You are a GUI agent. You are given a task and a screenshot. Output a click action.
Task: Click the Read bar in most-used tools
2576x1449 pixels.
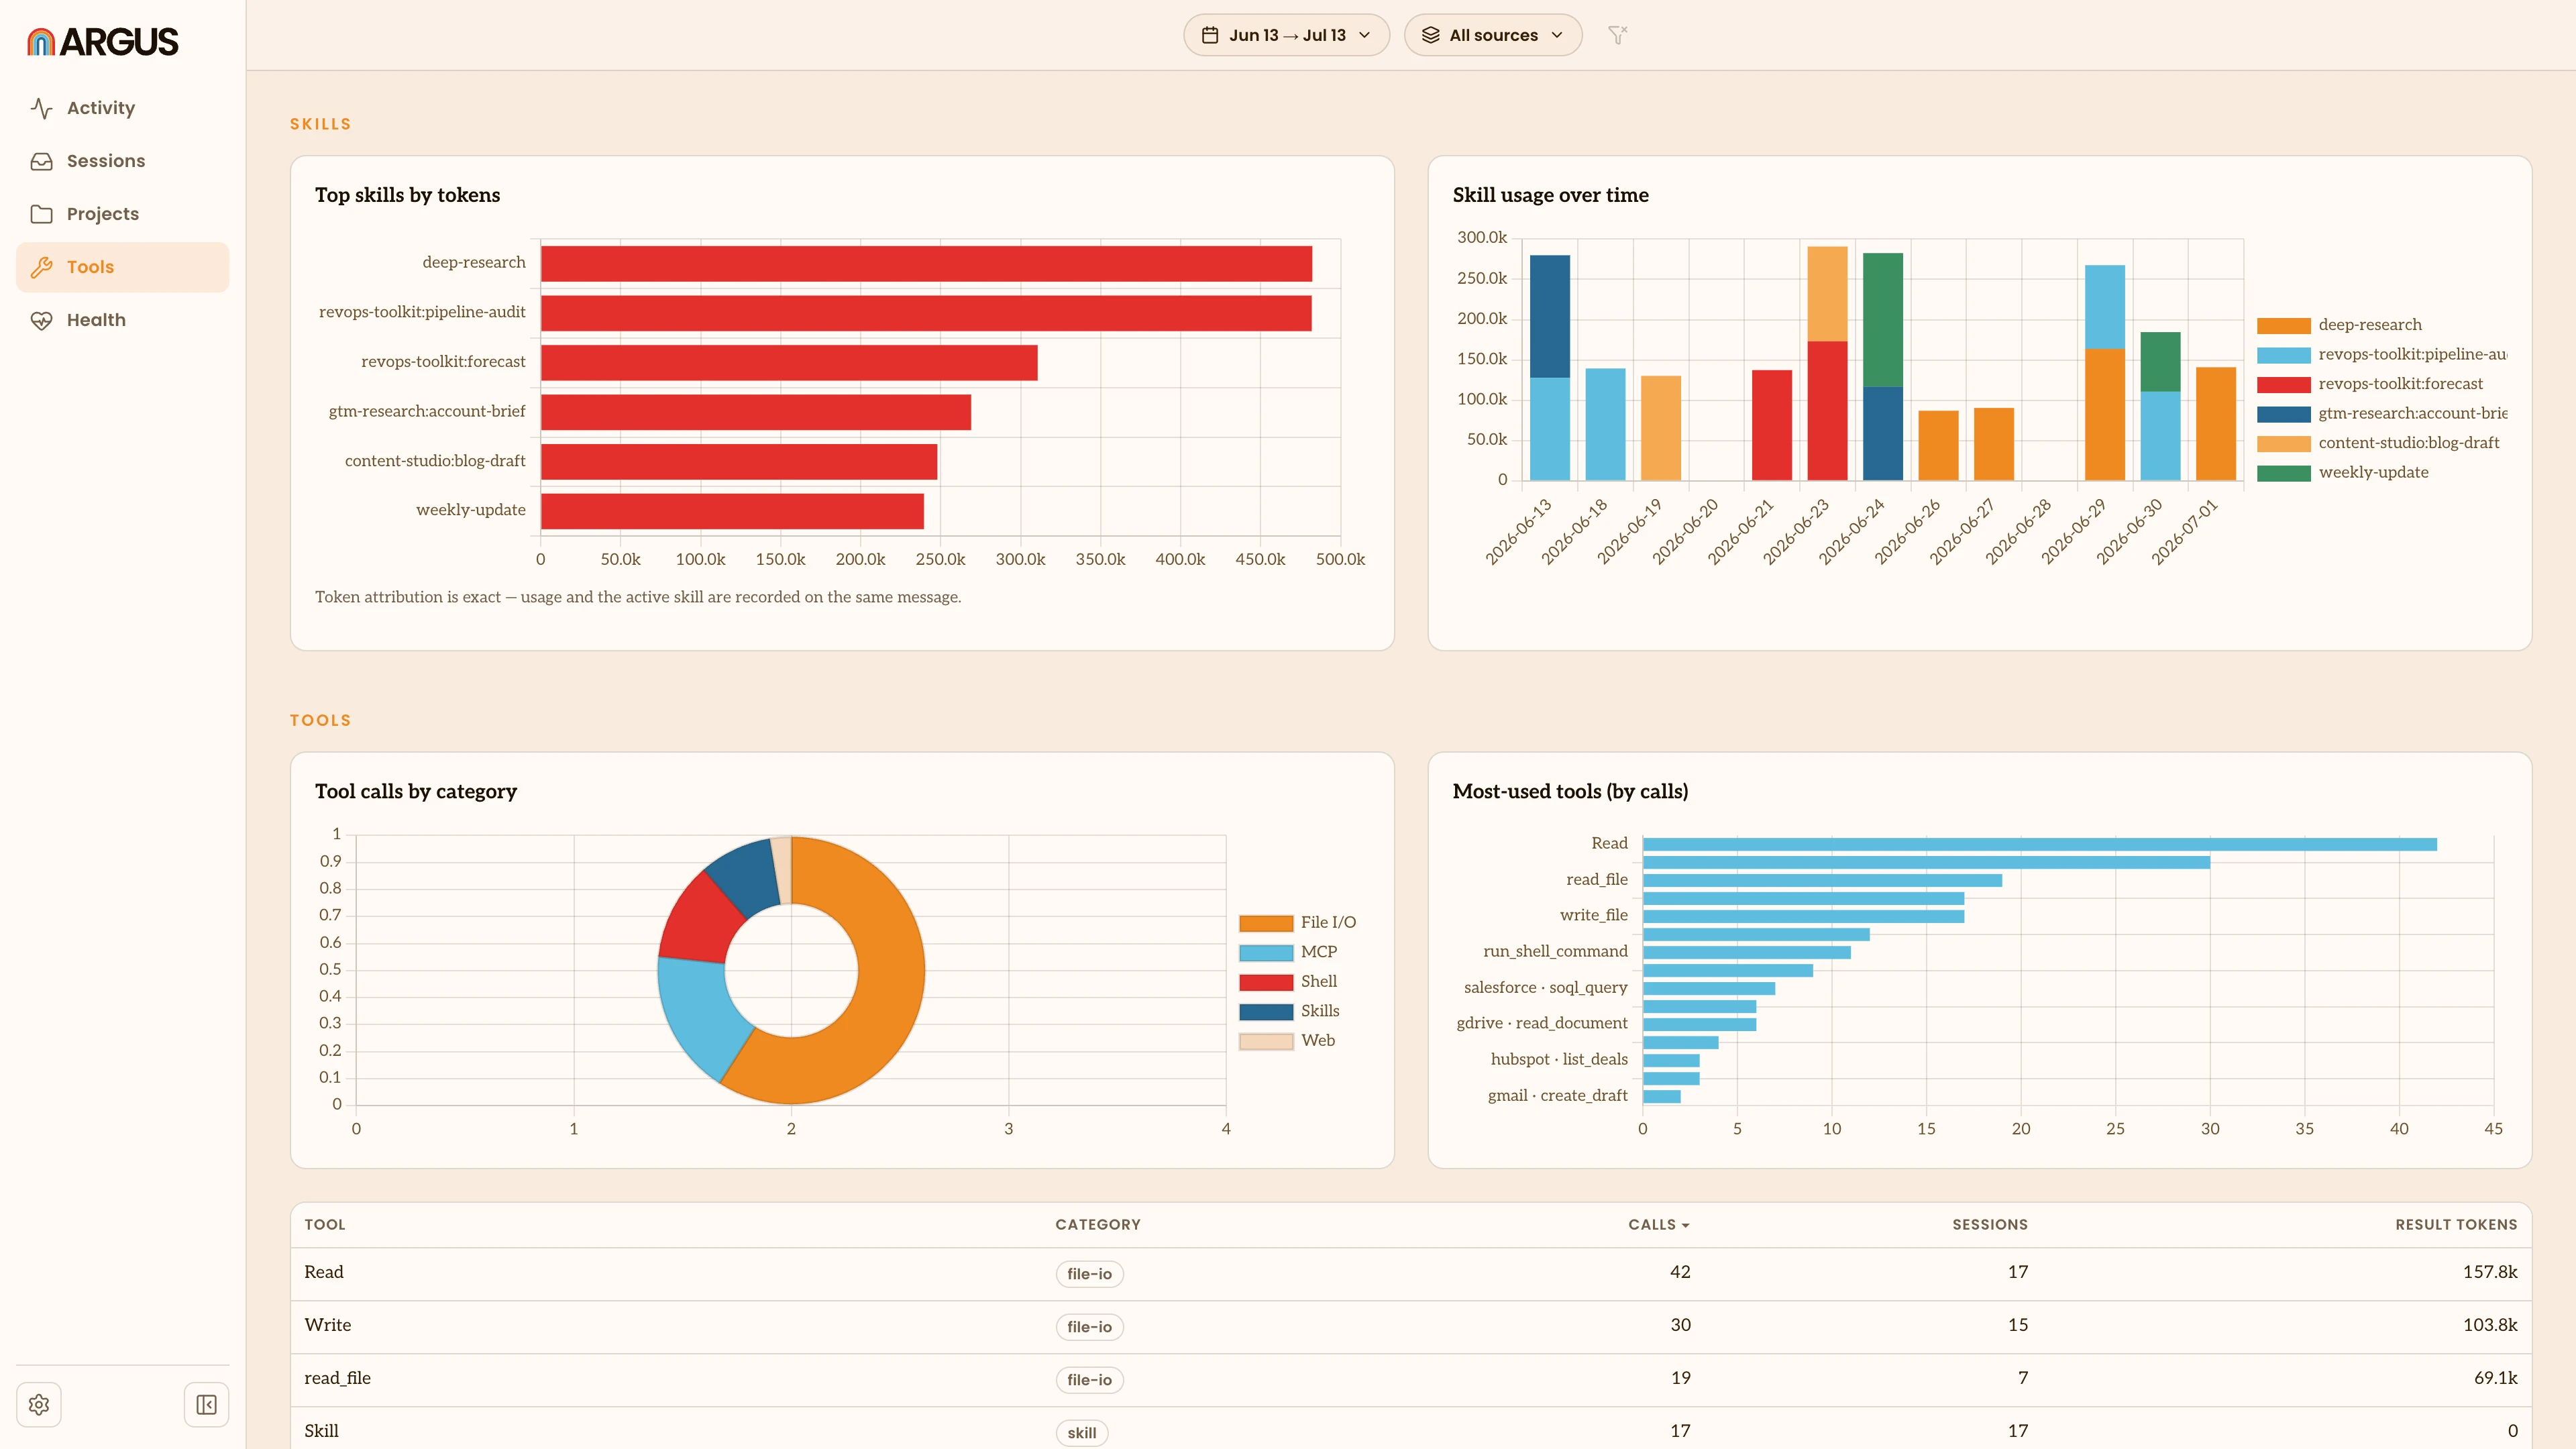pyautogui.click(x=2039, y=845)
